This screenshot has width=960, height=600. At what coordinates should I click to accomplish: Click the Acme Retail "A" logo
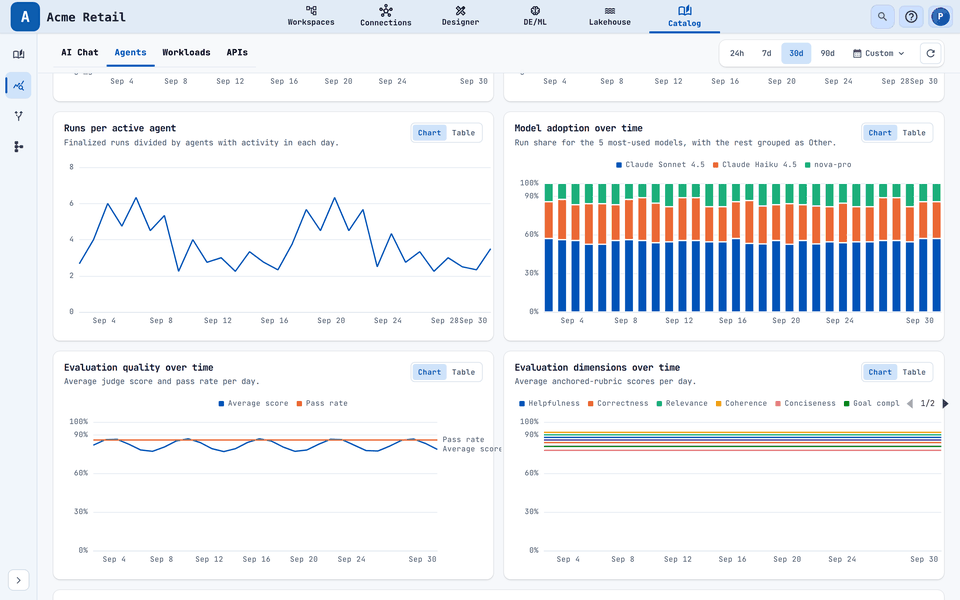point(25,17)
